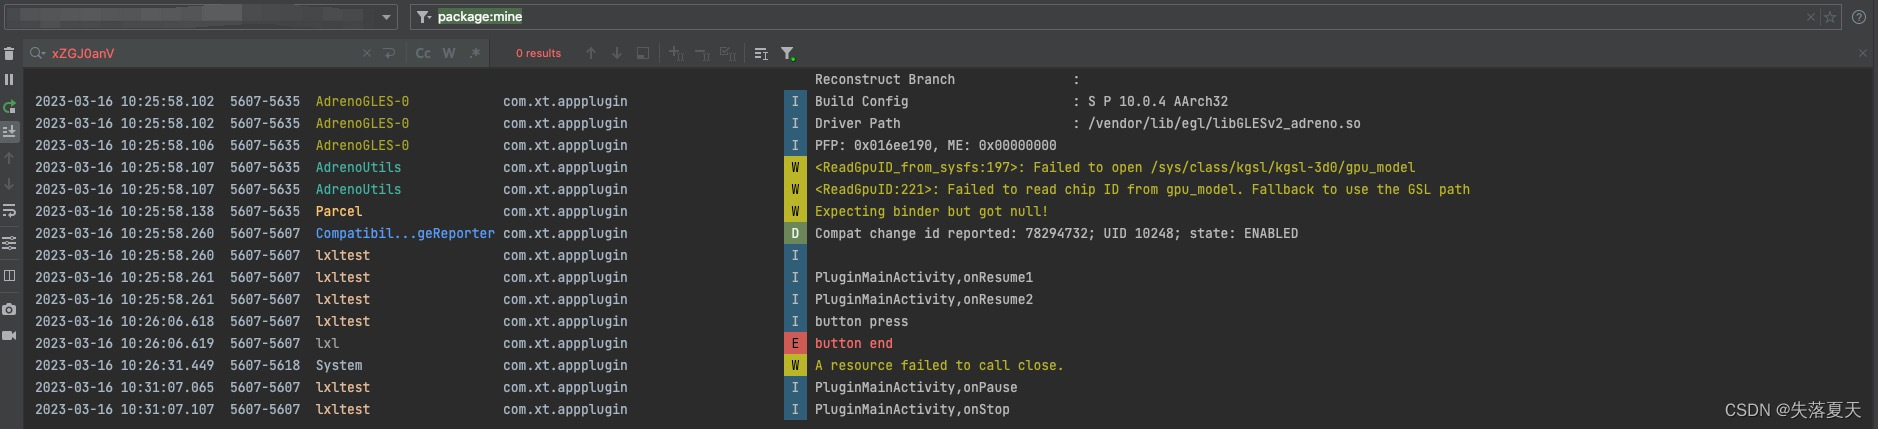
Task: Click the 0 results label
Action: coord(538,53)
